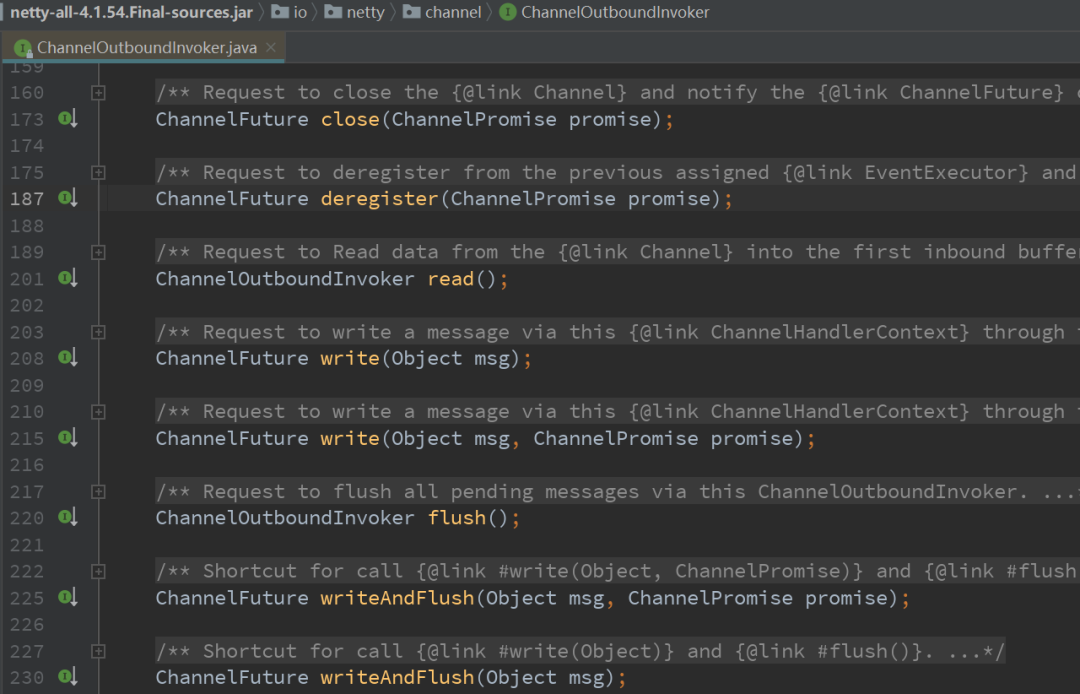1080x694 pixels.
Task: Click ChannelOutboundInvoker return type on line 201
Action: pos(285,279)
